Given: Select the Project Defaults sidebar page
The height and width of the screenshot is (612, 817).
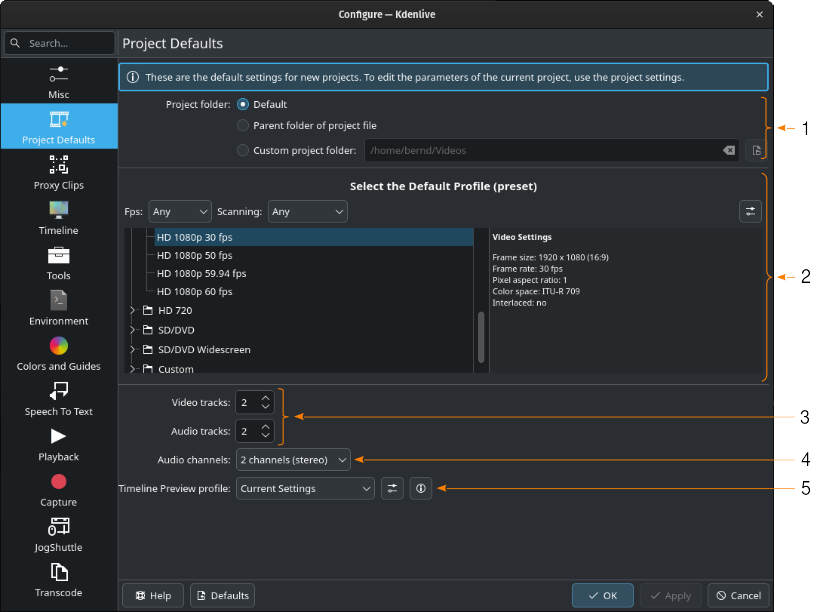Looking at the screenshot, I should 58,126.
